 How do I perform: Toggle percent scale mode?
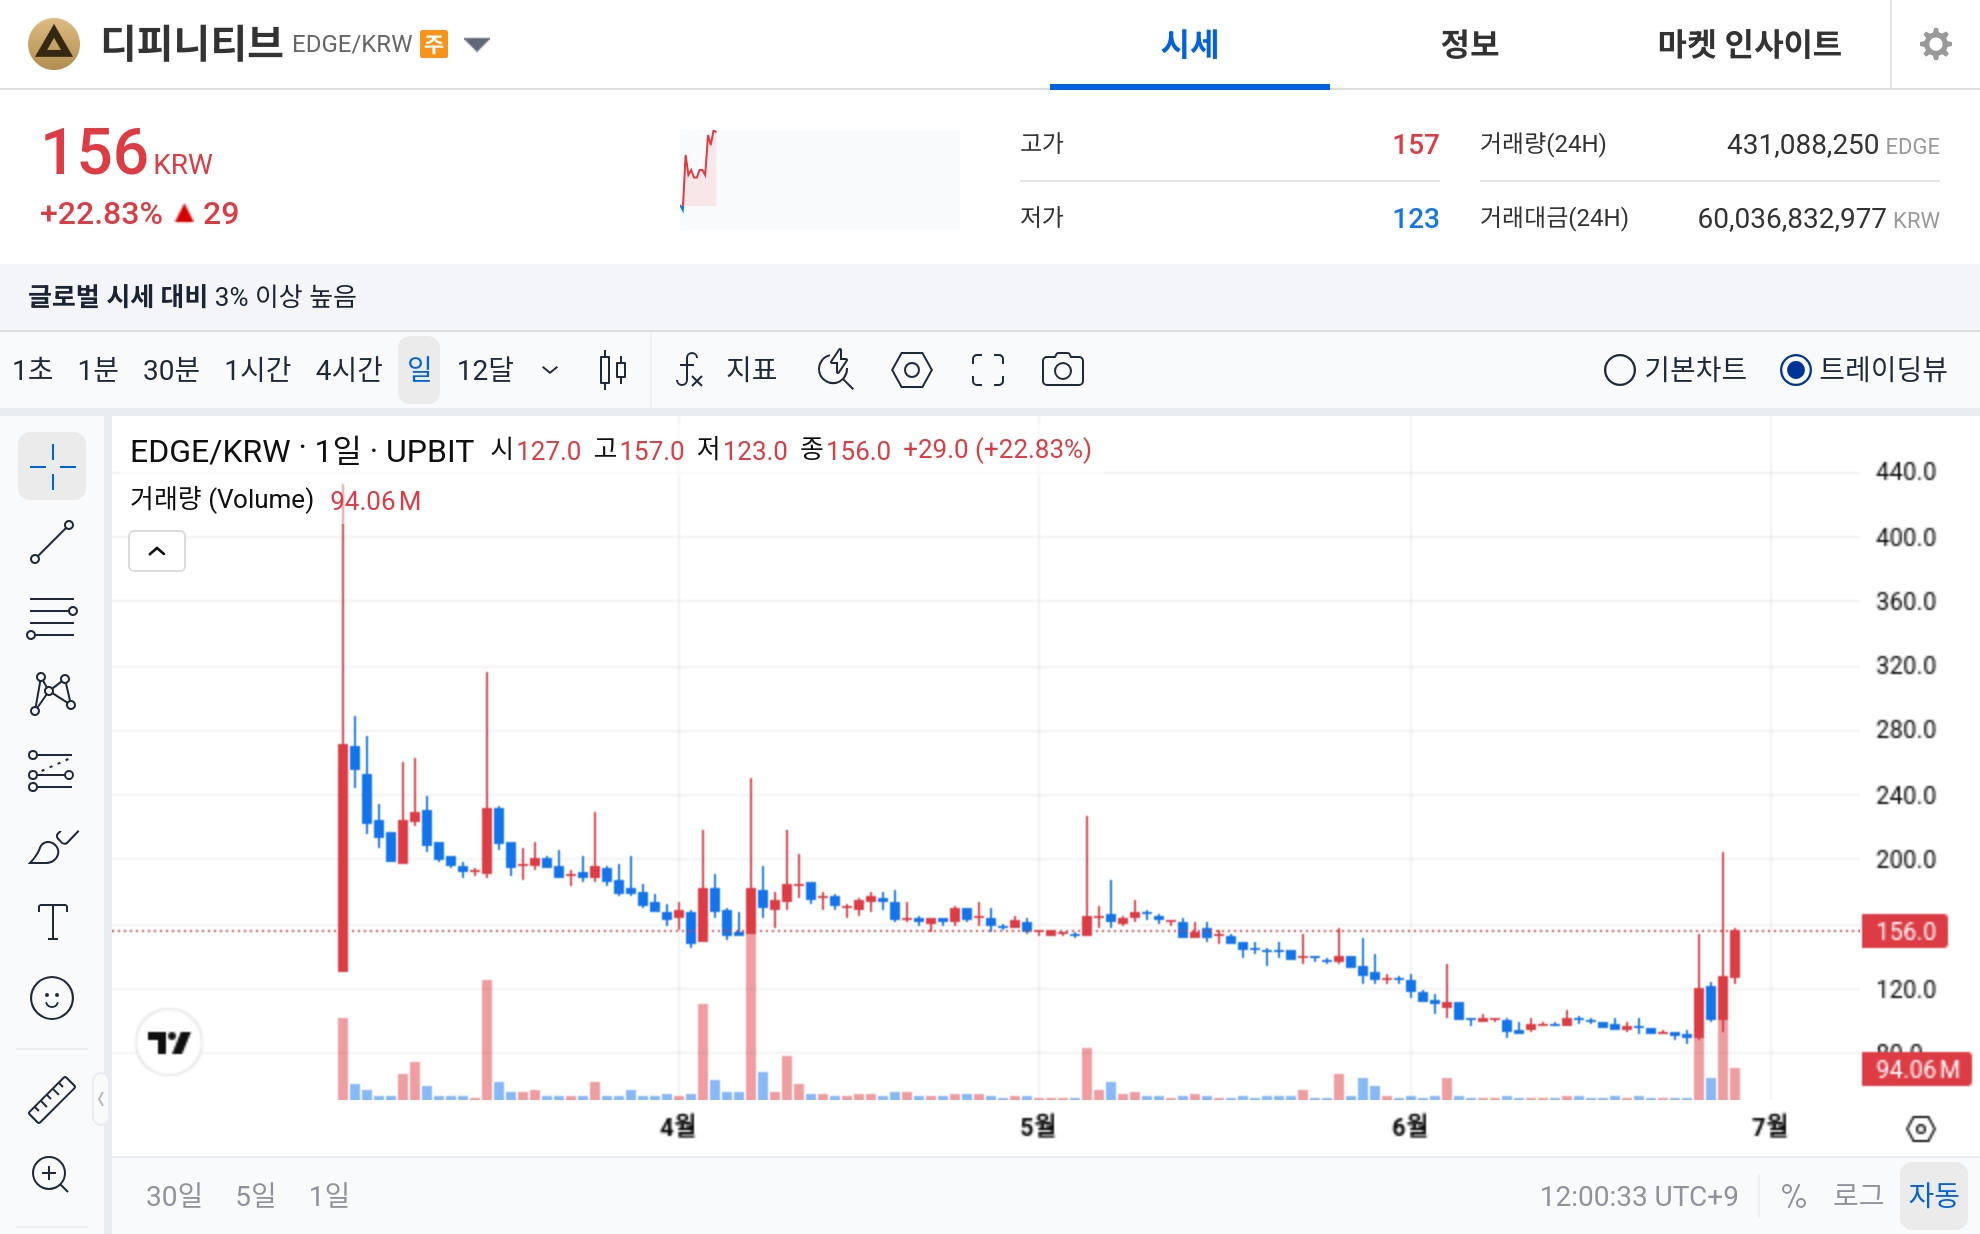pyautogui.click(x=1793, y=1196)
